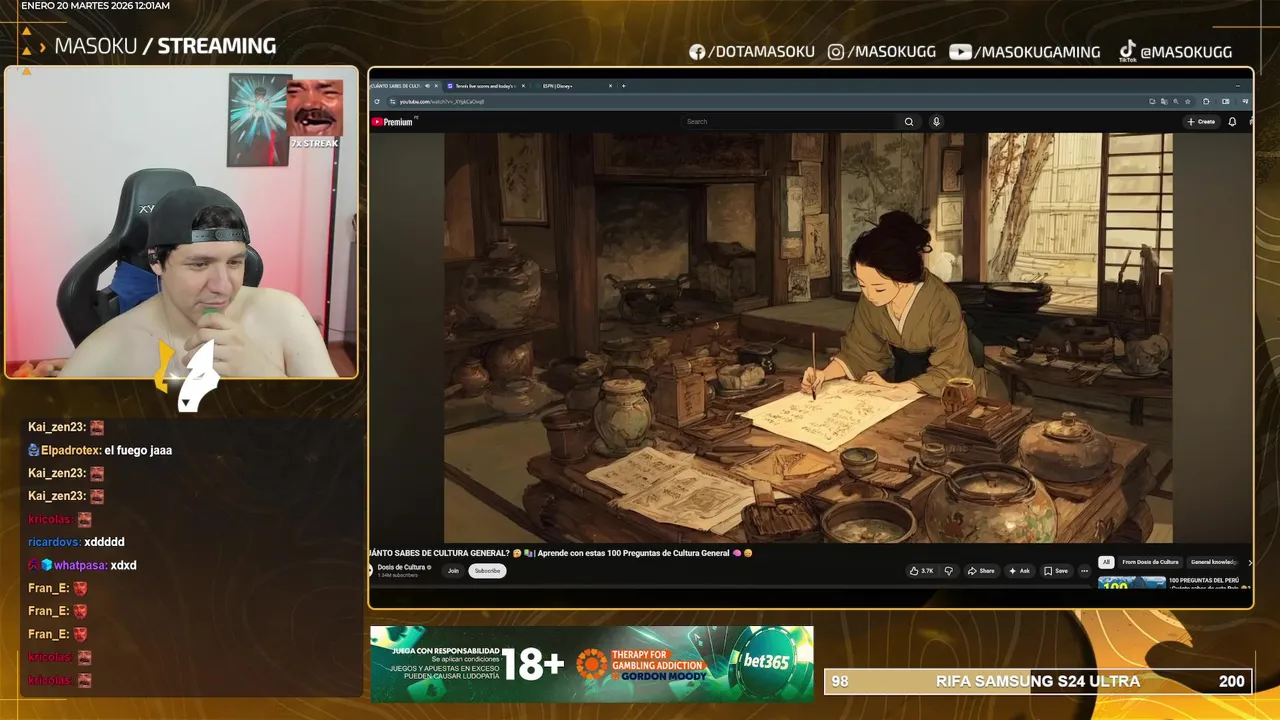Join the Dosis de Cultura channel
The image size is (1280, 720).
[x=453, y=571]
